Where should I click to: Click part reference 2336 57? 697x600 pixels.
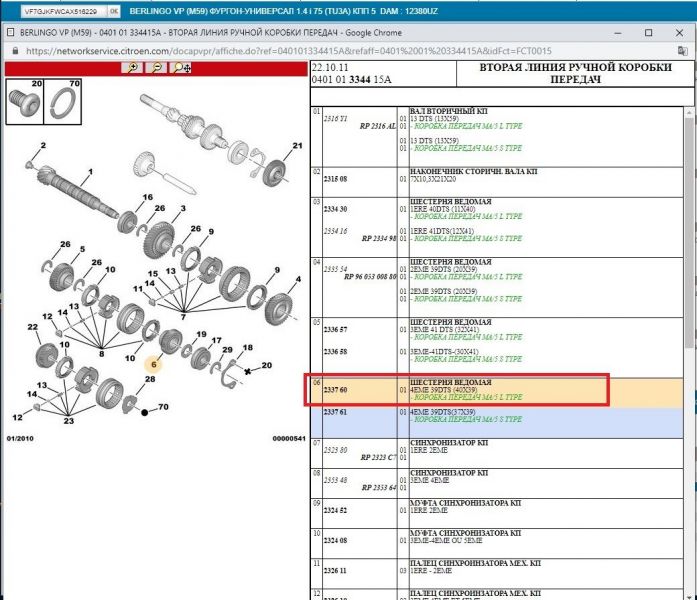[336, 328]
